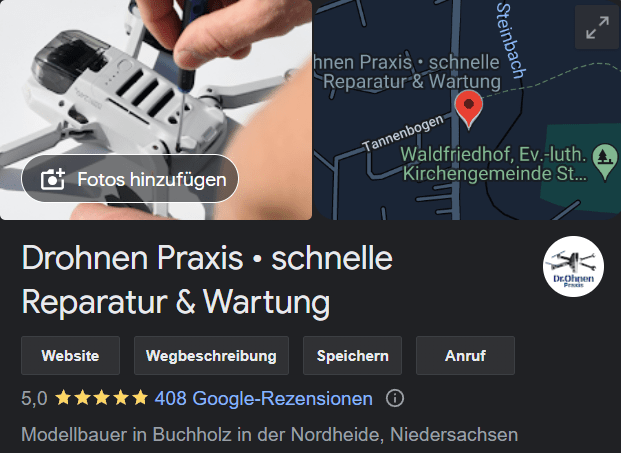
Task: Save the business with Speichern
Action: pyautogui.click(x=352, y=356)
